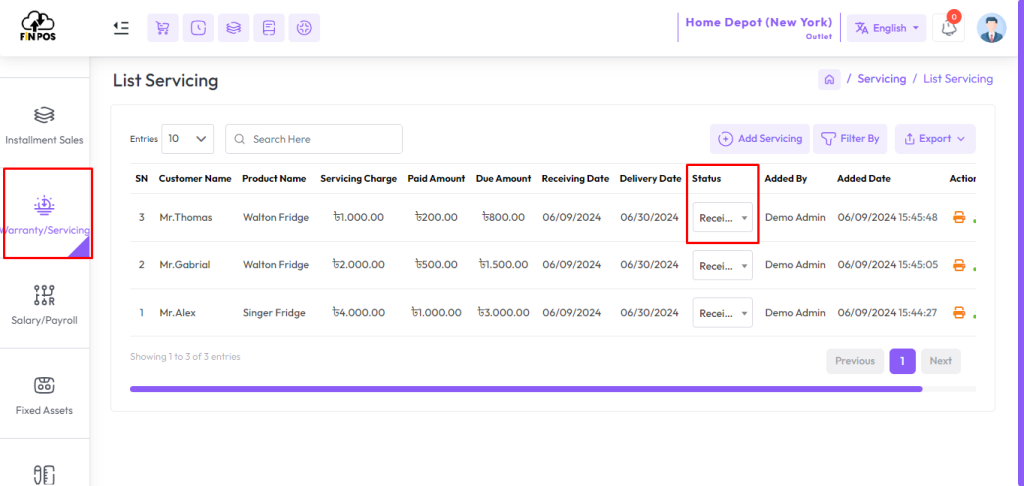Go to Fixed Assets in the sidebar

point(44,395)
